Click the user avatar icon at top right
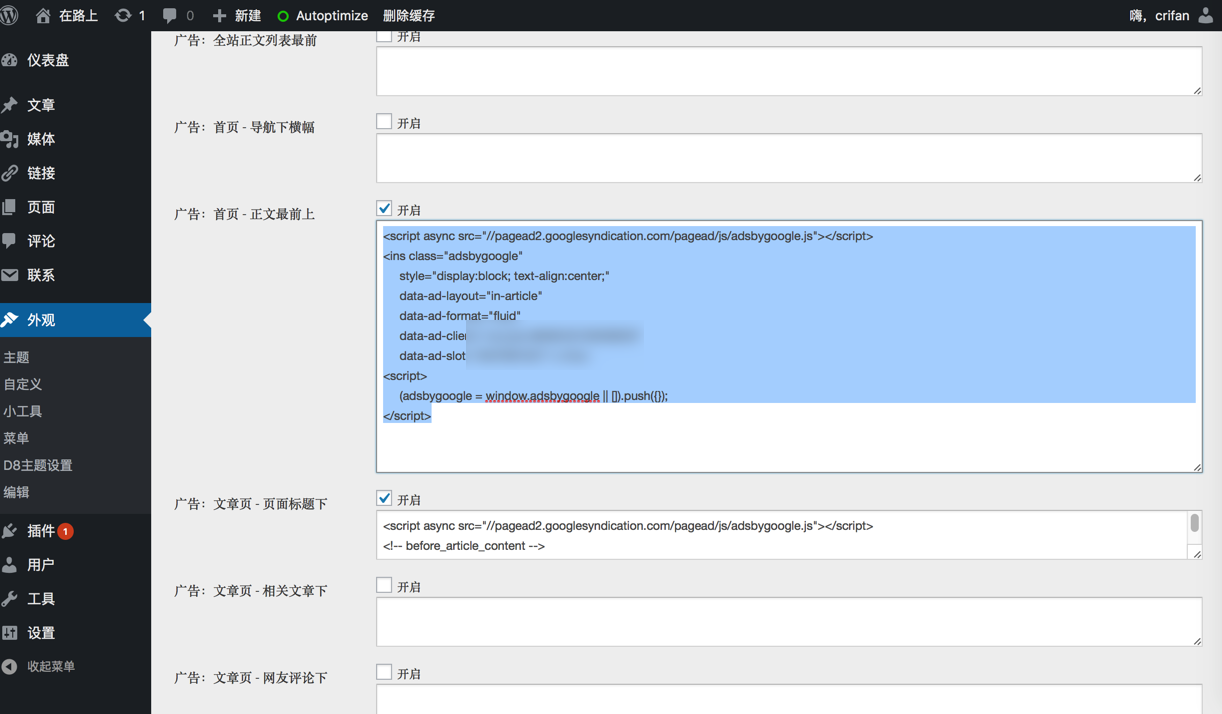This screenshot has width=1222, height=714. pos(1206,15)
